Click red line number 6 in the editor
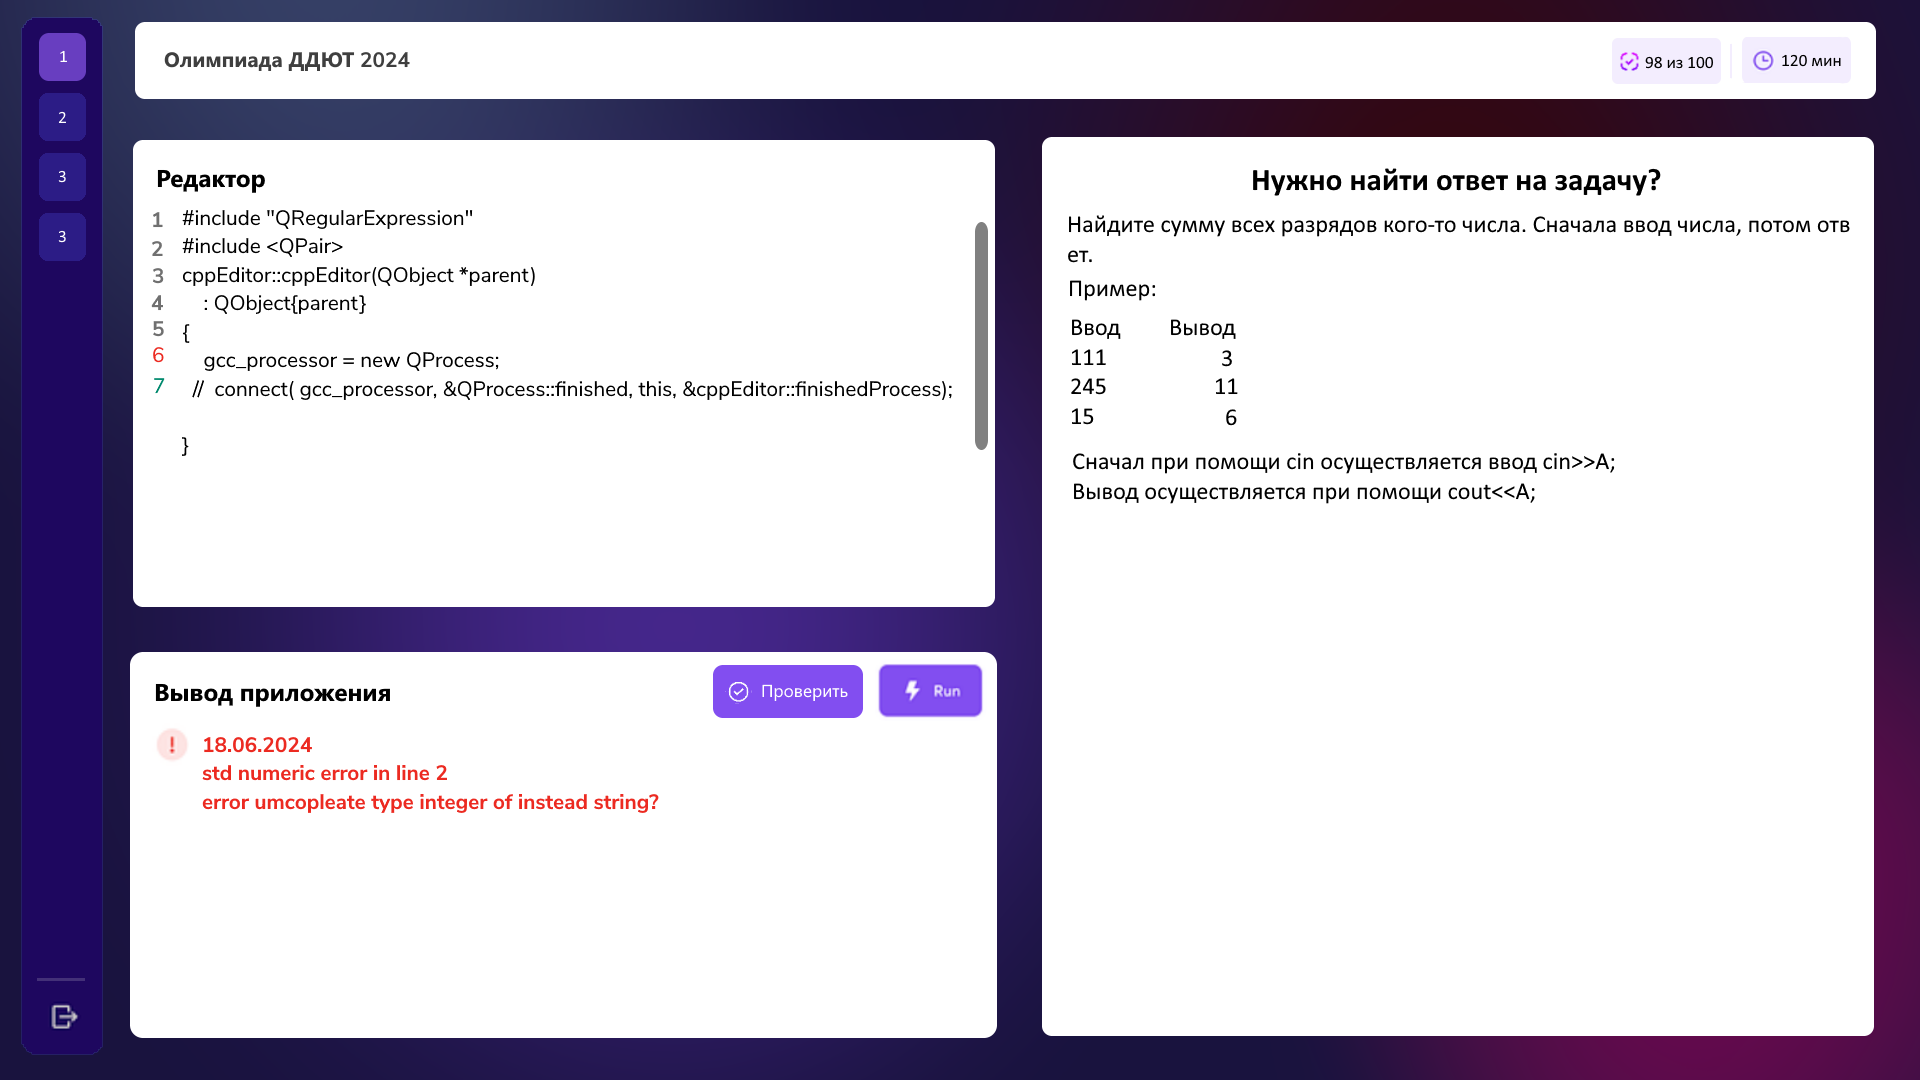Screen dimensions: 1920x1080 click(158, 356)
